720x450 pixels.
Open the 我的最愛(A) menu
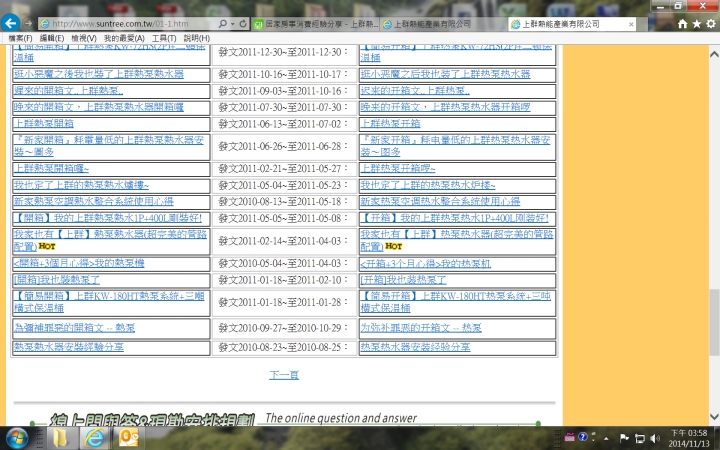click(124, 38)
